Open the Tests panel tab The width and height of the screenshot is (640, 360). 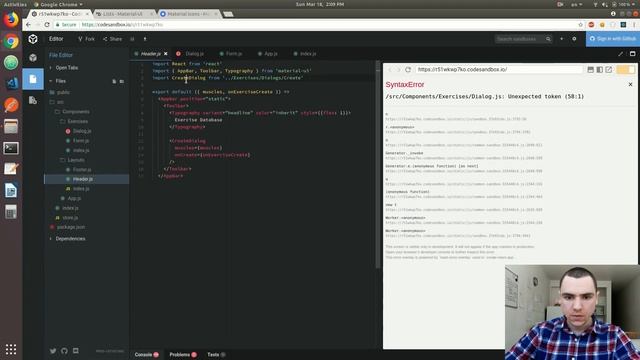216,355
